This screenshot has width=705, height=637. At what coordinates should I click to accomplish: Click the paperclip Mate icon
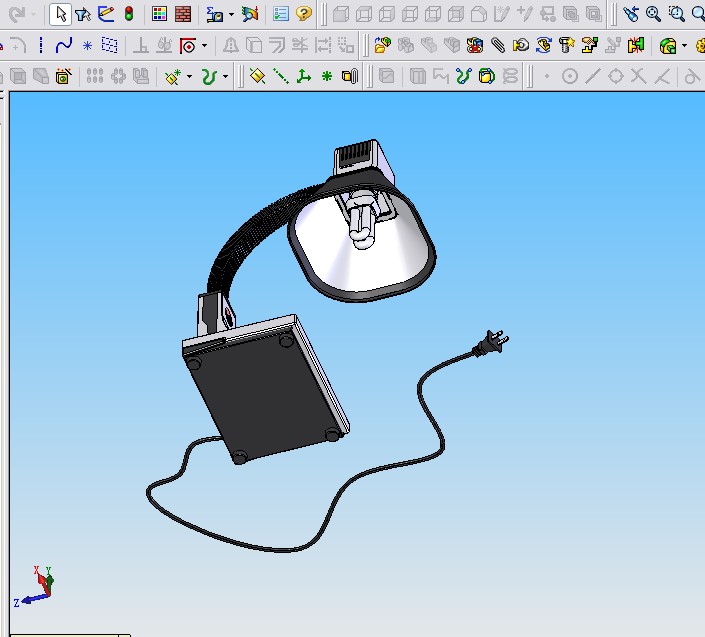point(498,45)
